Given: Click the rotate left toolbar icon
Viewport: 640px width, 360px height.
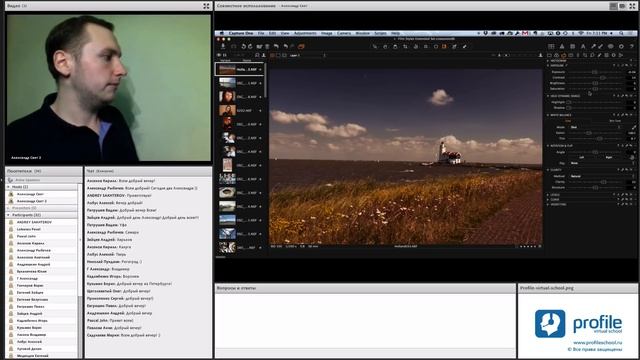Looking at the screenshot, I should pyautogui.click(x=244, y=47).
